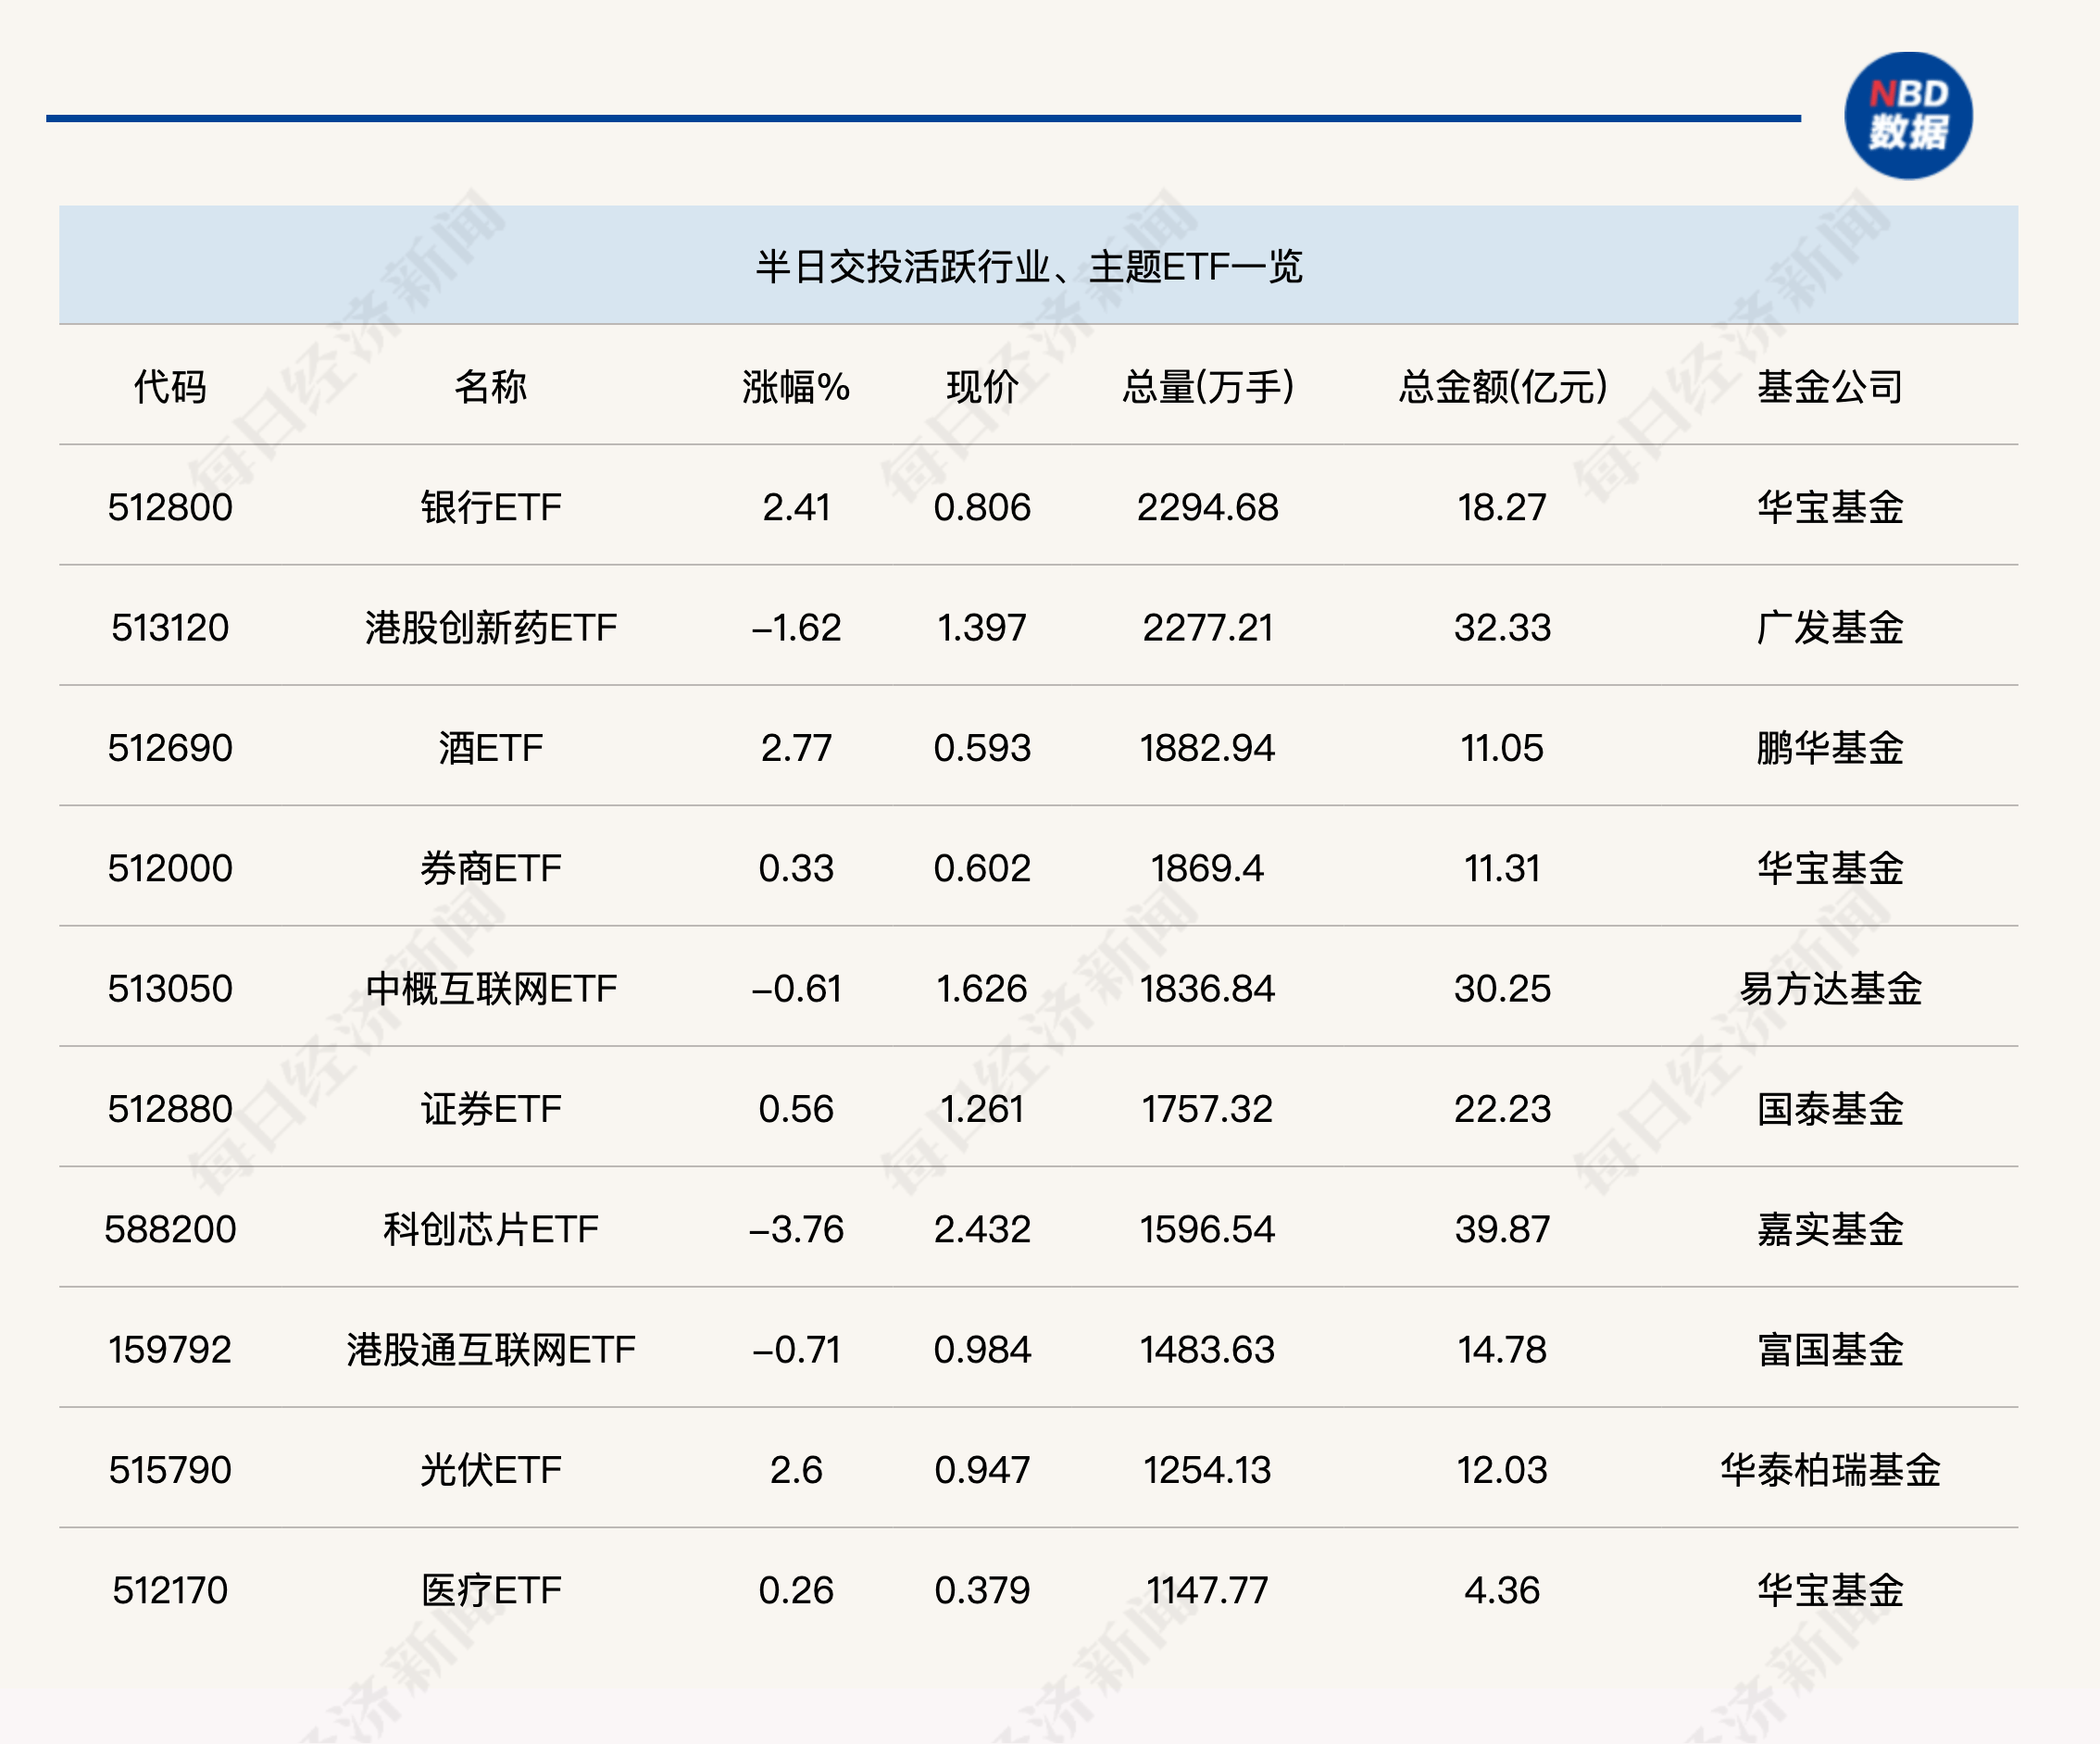This screenshot has width=2100, height=1744.
Task: Click 华泰柏瑞基金 in the company column
Action: click(x=1830, y=1470)
